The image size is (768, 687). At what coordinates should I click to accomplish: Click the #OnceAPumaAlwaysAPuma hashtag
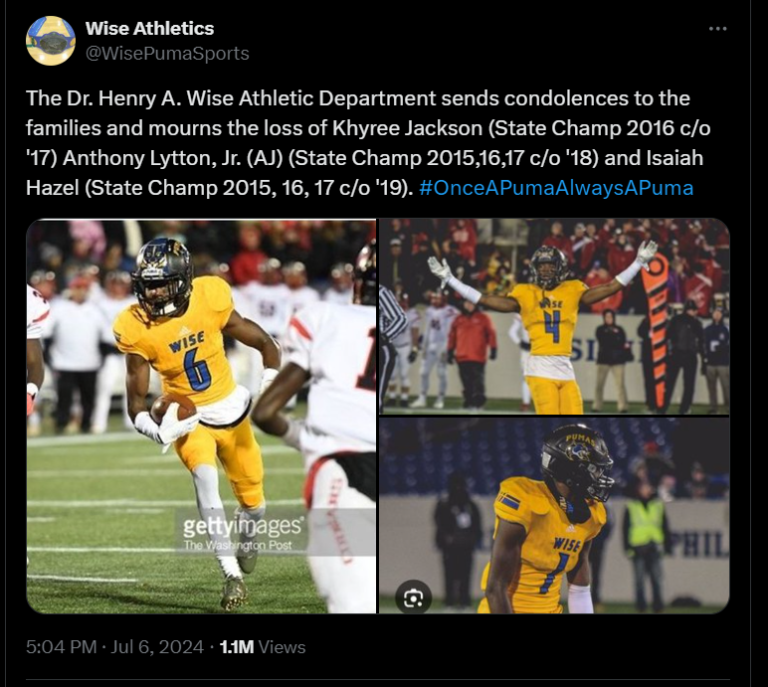[x=556, y=188]
